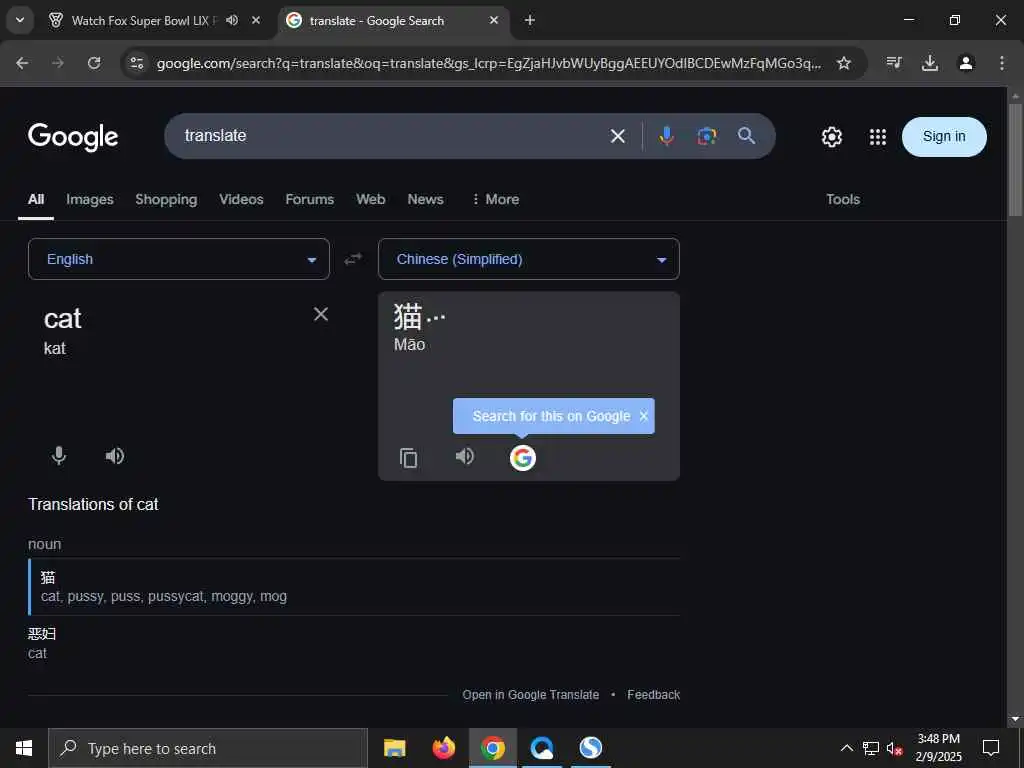This screenshot has width=1024, height=768.
Task: Clear the search box text
Action: (617, 136)
